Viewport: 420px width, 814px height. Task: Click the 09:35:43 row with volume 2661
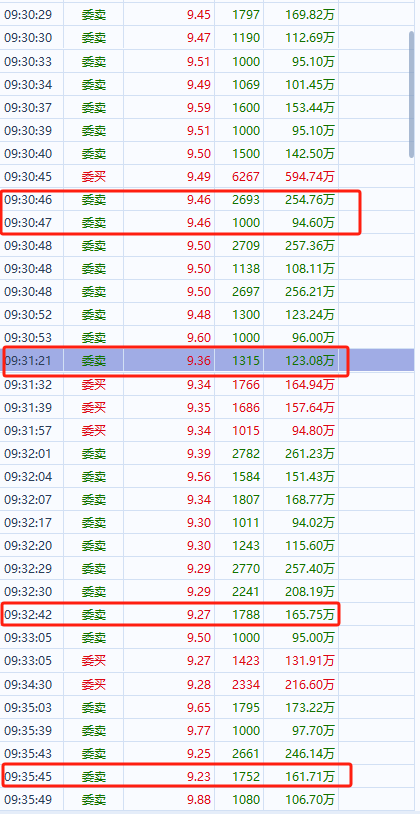pyautogui.click(x=208, y=753)
